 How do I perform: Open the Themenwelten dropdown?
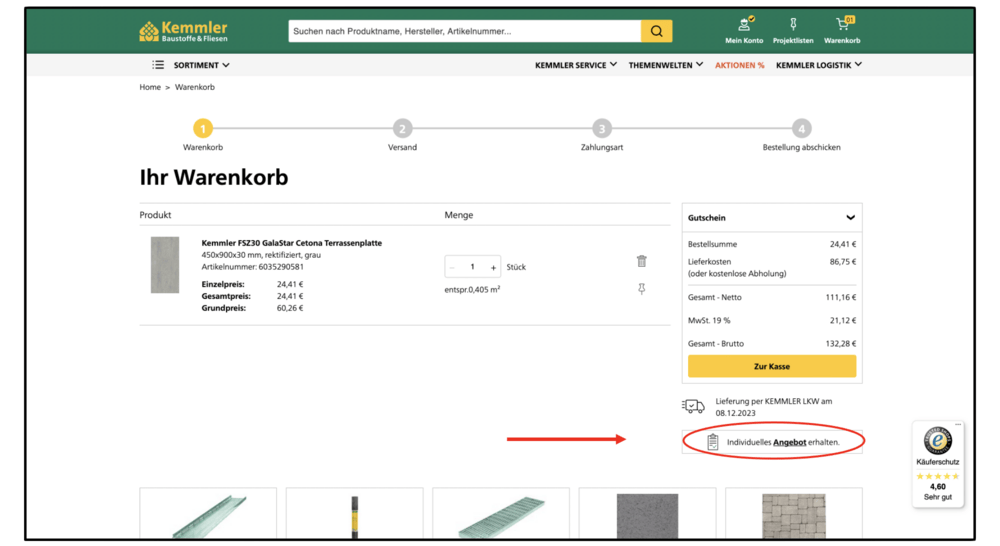666,65
